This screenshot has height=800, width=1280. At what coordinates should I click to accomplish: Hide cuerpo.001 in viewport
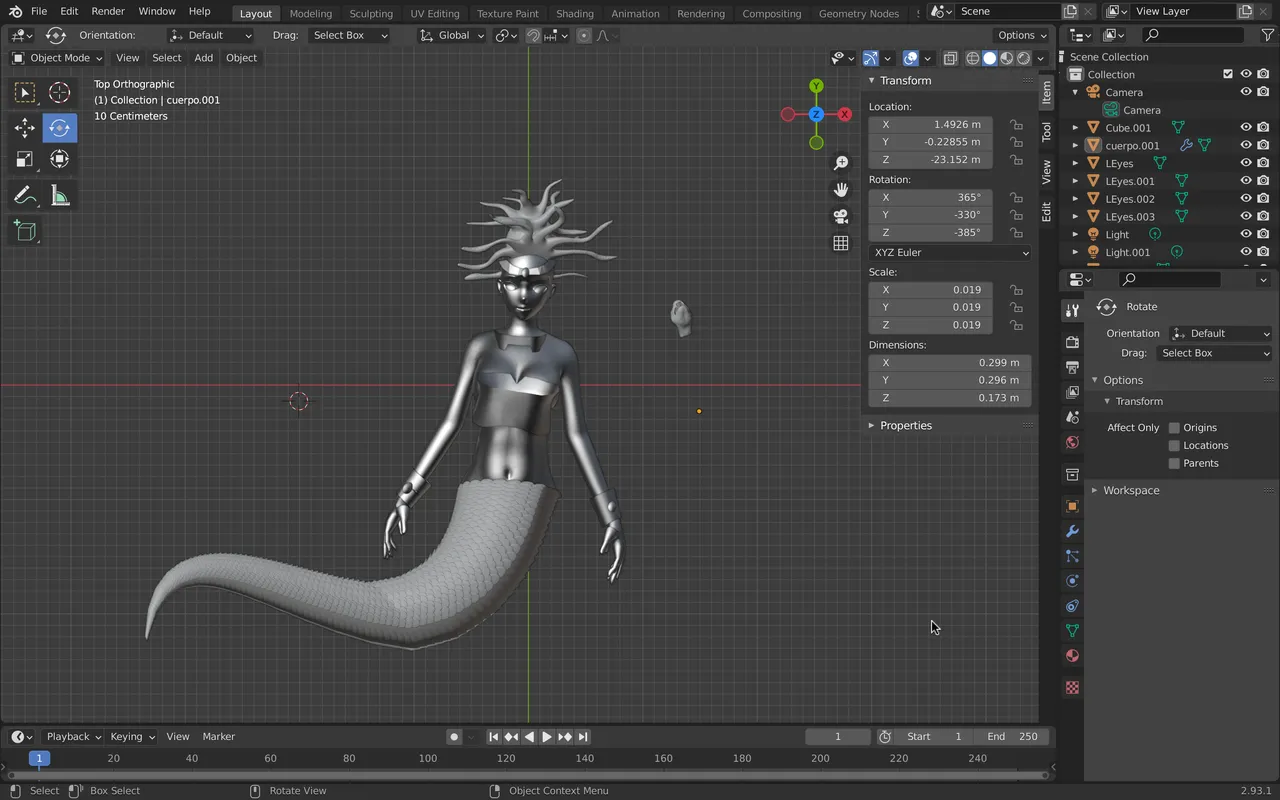coord(1246,146)
